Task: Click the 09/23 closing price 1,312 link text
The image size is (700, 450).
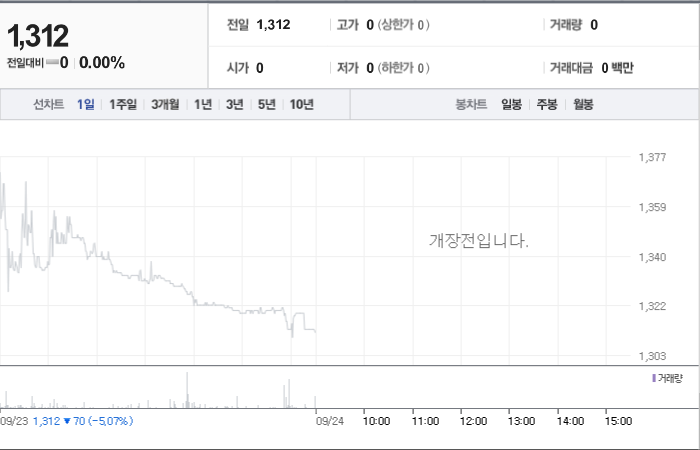Action: [46, 421]
